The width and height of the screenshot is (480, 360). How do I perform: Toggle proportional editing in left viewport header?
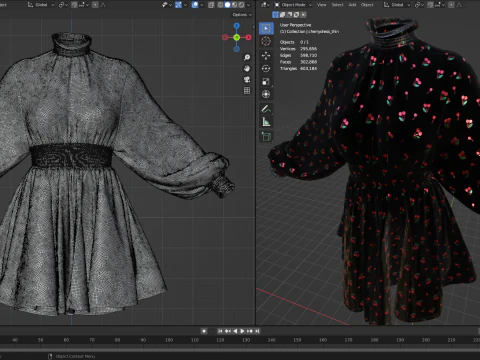coord(95,5)
